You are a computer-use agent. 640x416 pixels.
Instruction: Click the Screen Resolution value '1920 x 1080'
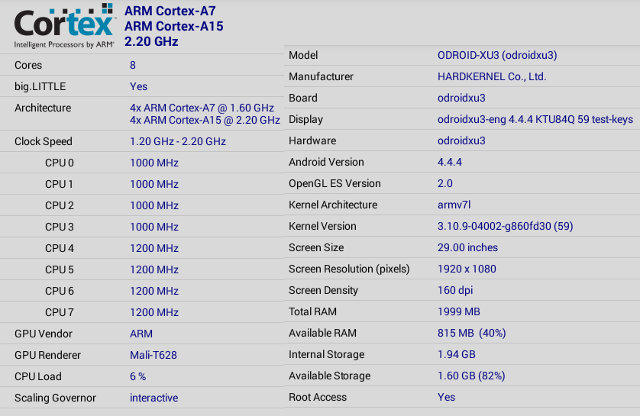click(467, 269)
